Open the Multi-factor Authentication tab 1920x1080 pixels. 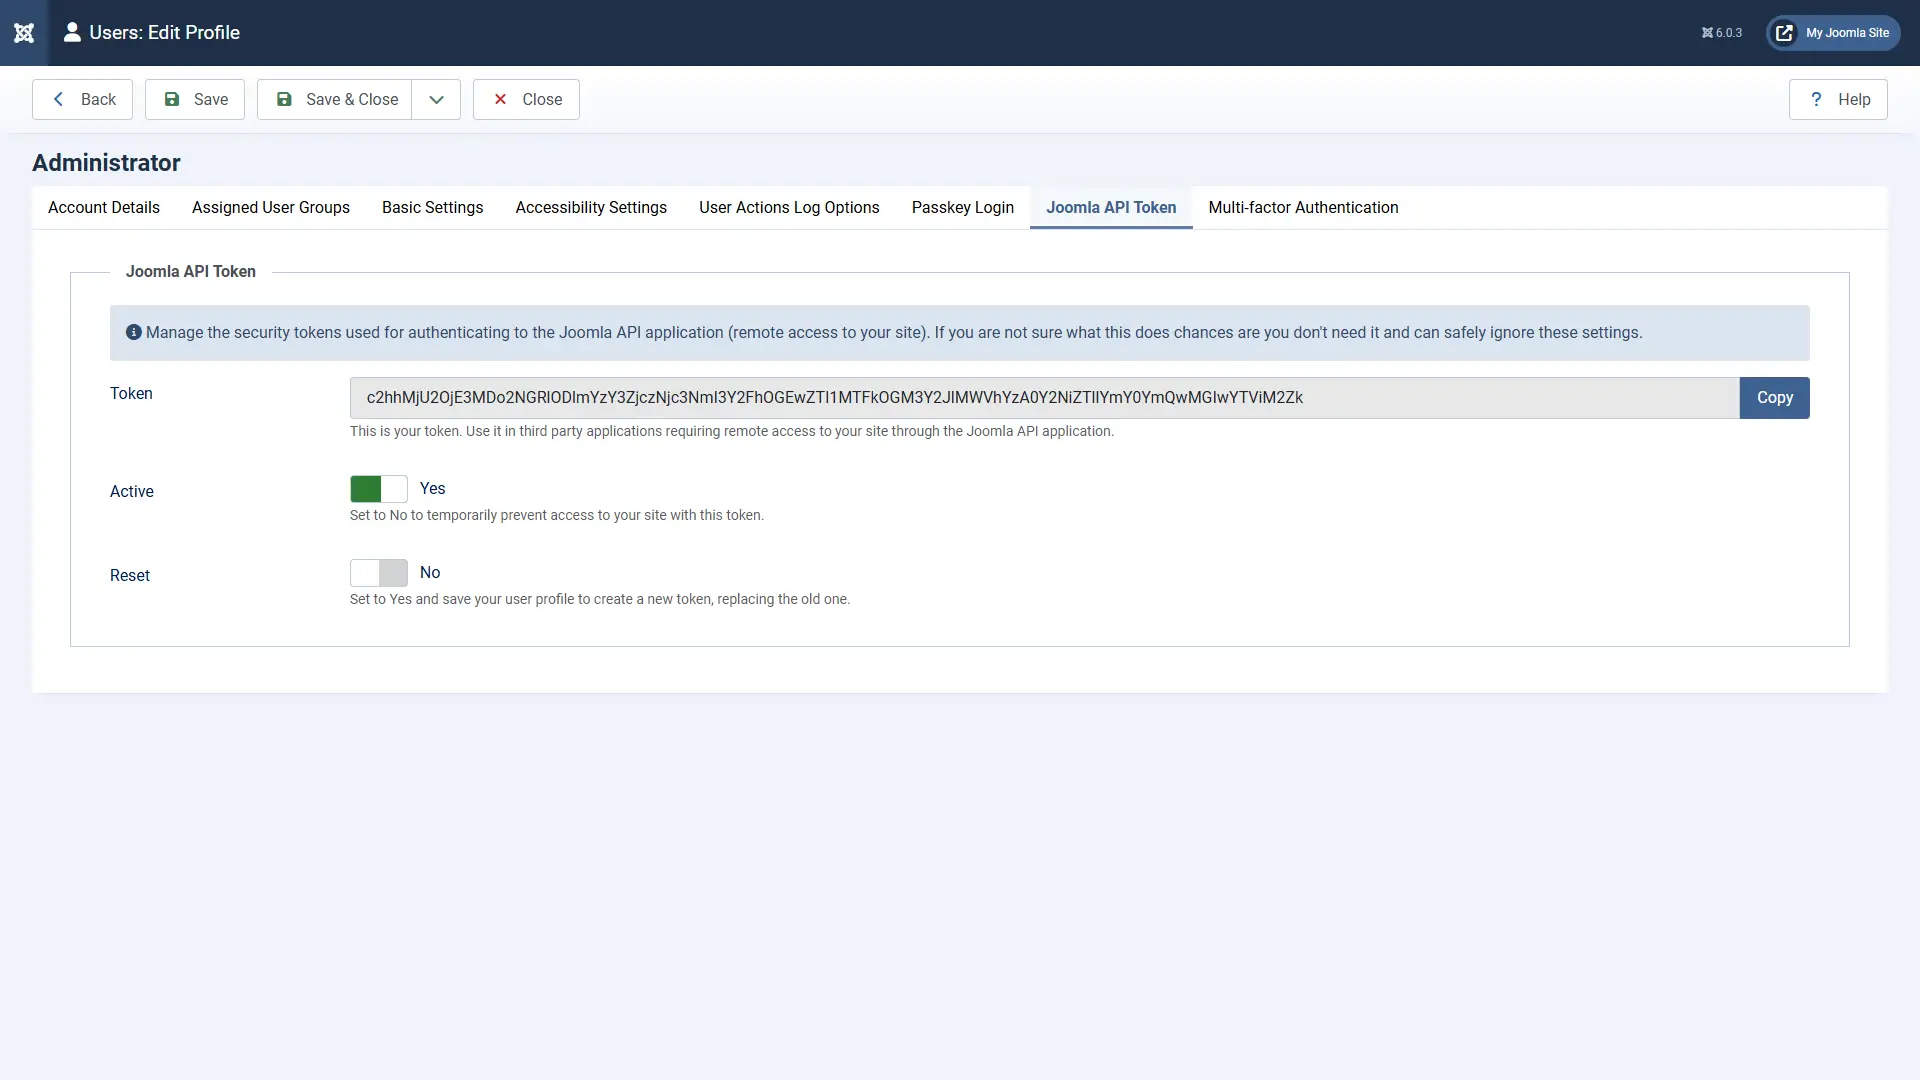click(x=1303, y=208)
